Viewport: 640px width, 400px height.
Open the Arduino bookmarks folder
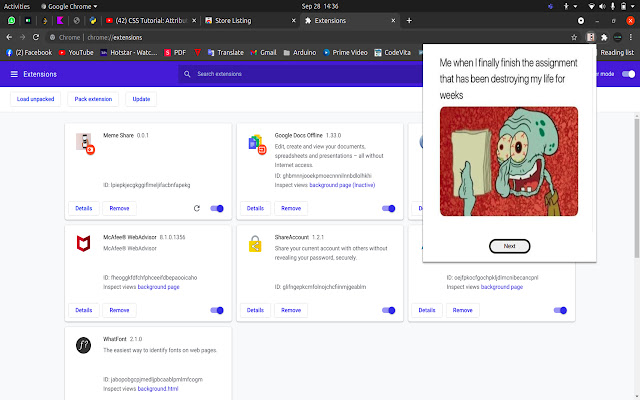click(x=300, y=52)
